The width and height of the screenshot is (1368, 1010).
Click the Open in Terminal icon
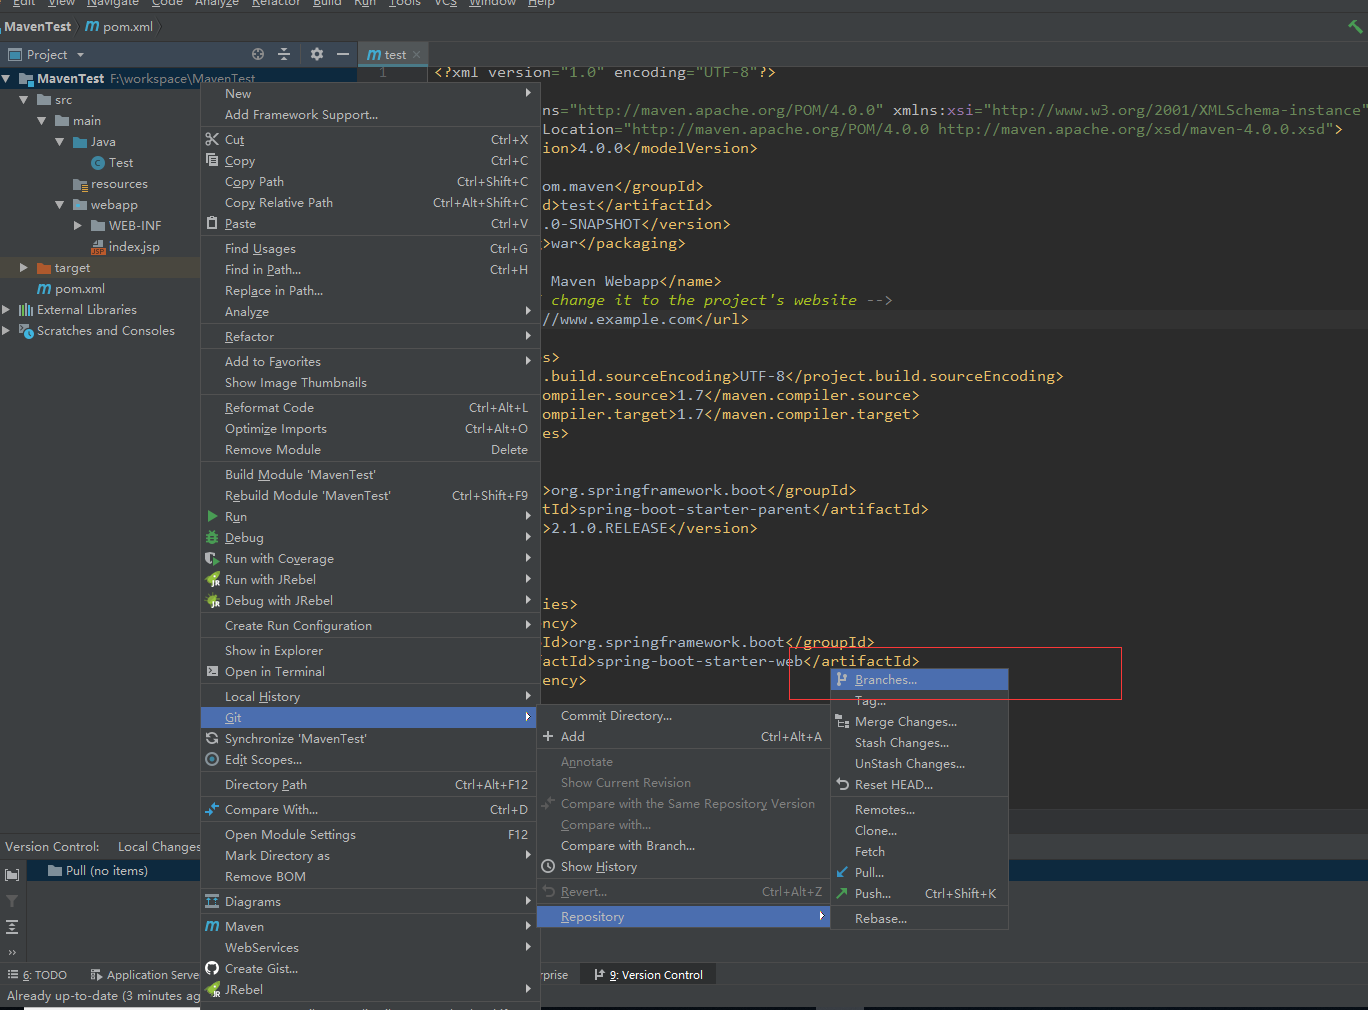(x=212, y=671)
